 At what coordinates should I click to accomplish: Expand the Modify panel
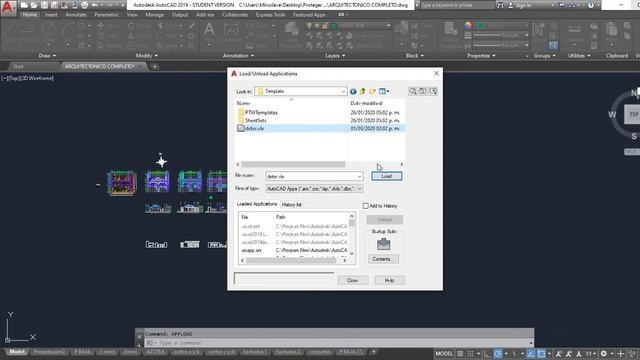(x=147, y=56)
